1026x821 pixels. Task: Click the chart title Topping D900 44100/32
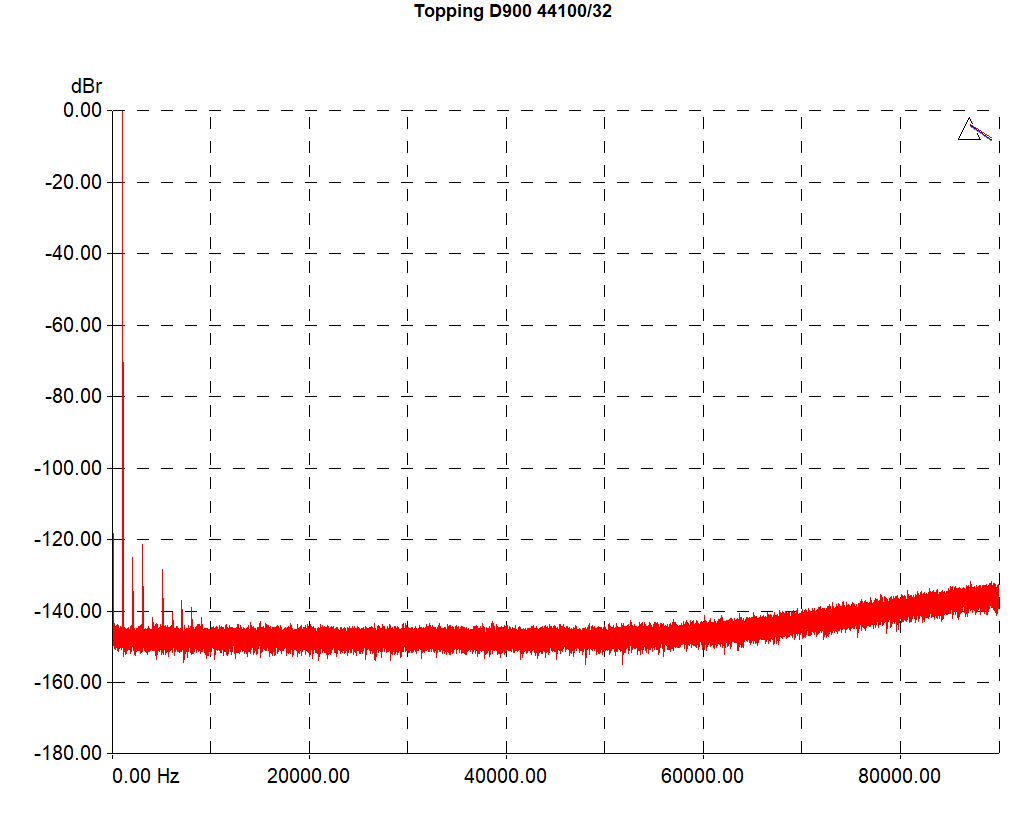(x=512, y=12)
